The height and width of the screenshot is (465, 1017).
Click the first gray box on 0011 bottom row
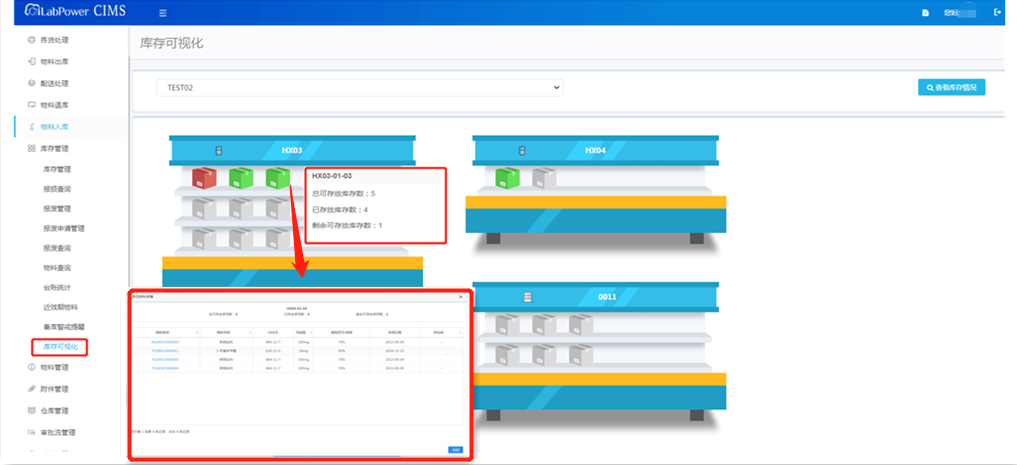(507, 354)
